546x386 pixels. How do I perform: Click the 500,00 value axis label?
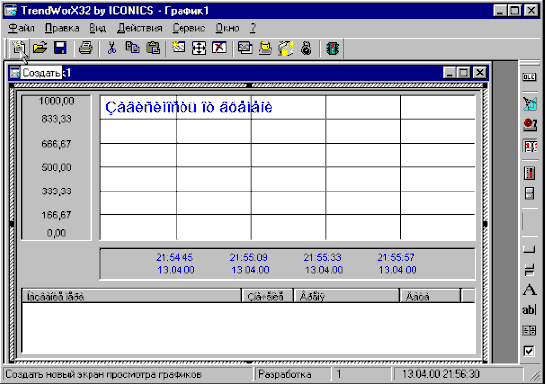click(x=56, y=167)
